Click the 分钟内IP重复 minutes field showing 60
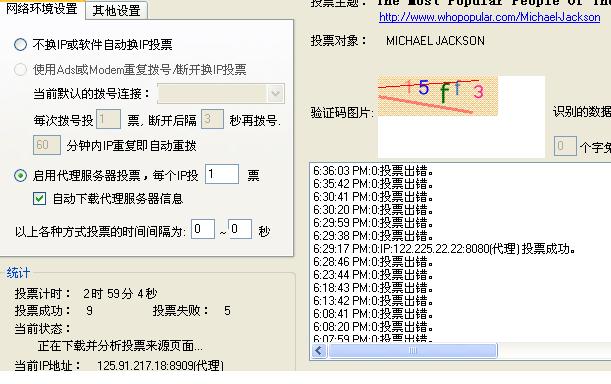Screen dimensions: 611x384 click(47, 145)
